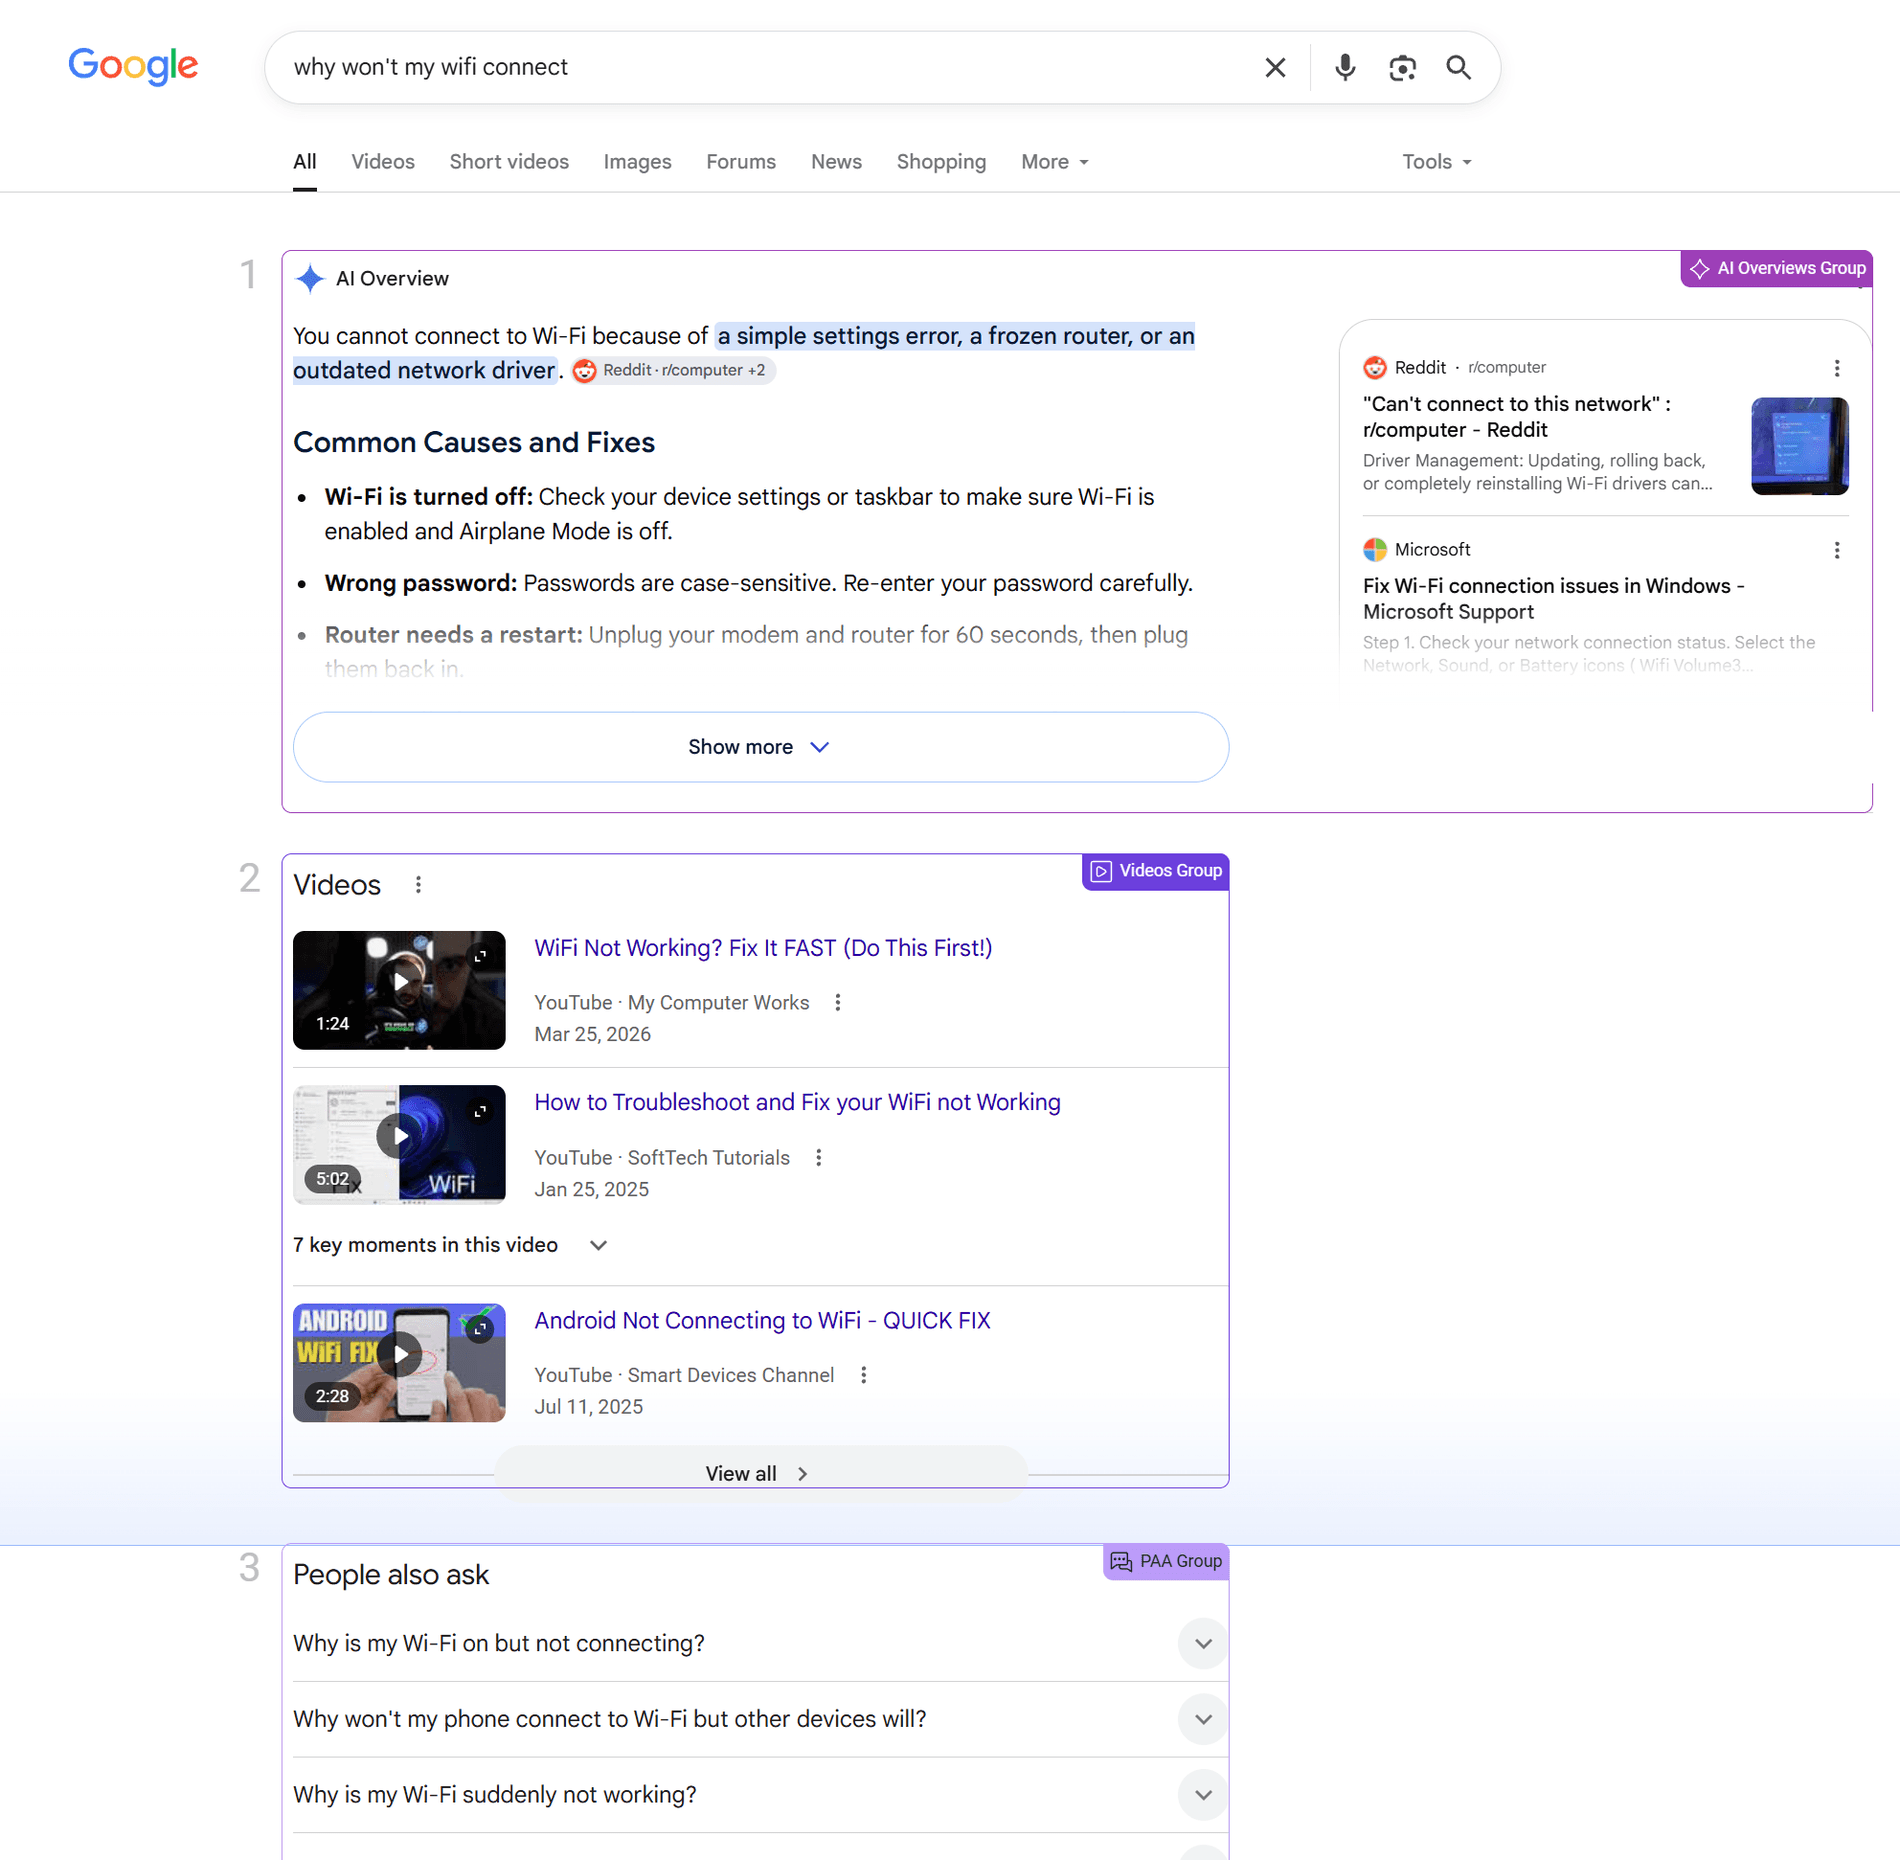Viewport: 1900px width, 1860px height.
Task: Go to the Shopping tab
Action: (941, 161)
